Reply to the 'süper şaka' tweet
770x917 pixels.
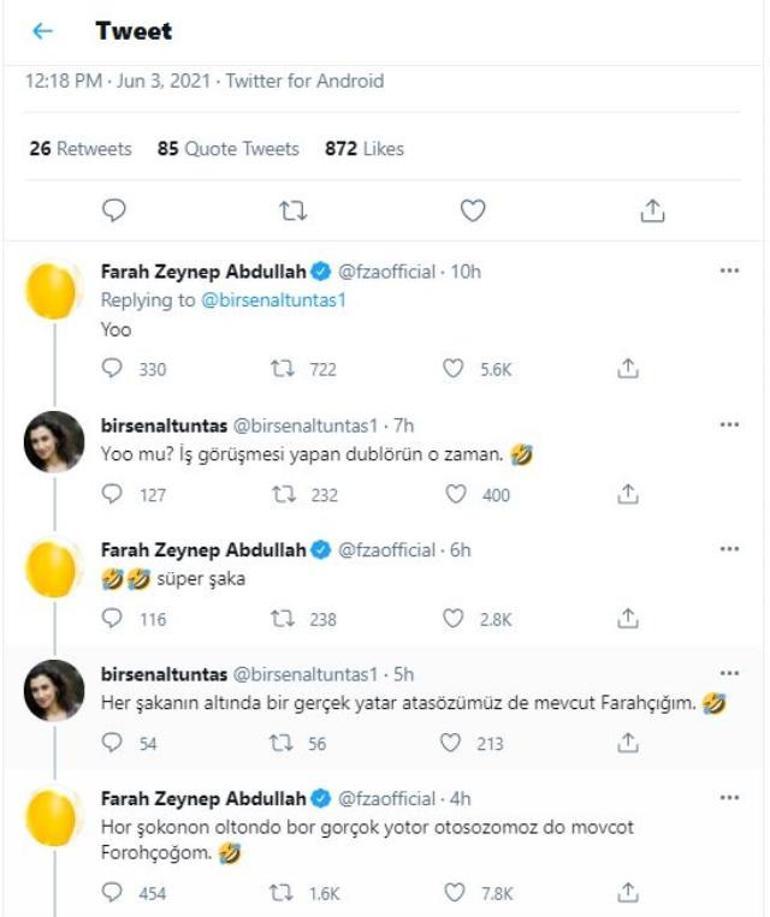coord(113,619)
